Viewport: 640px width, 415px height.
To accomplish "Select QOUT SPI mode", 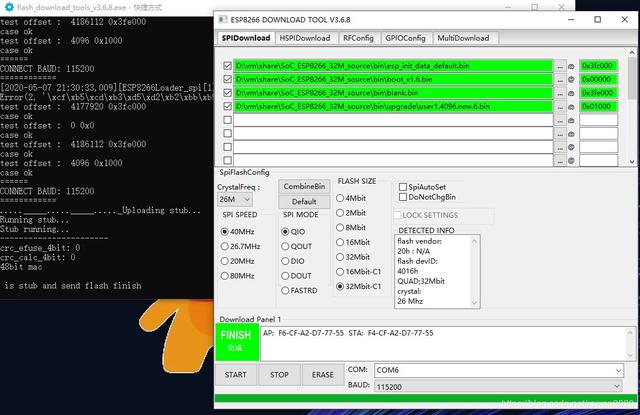I will tap(297, 246).
